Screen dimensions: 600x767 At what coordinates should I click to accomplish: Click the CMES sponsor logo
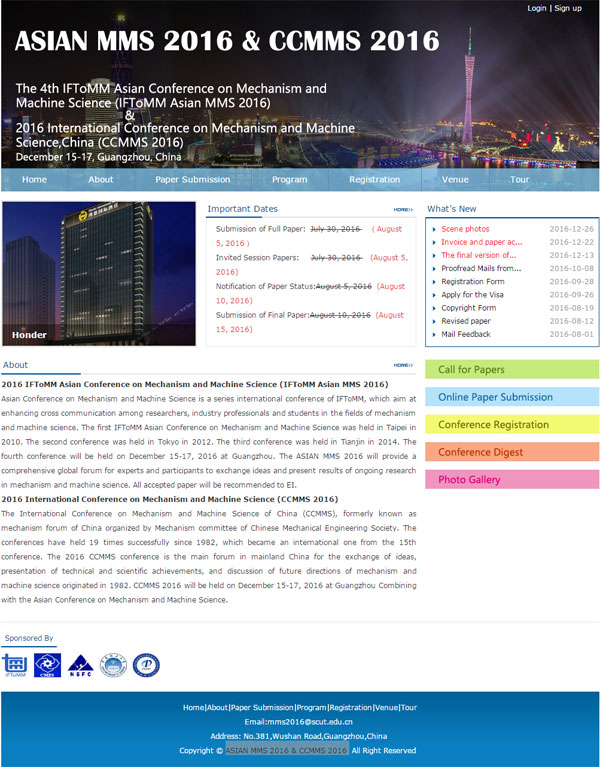[x=47, y=665]
